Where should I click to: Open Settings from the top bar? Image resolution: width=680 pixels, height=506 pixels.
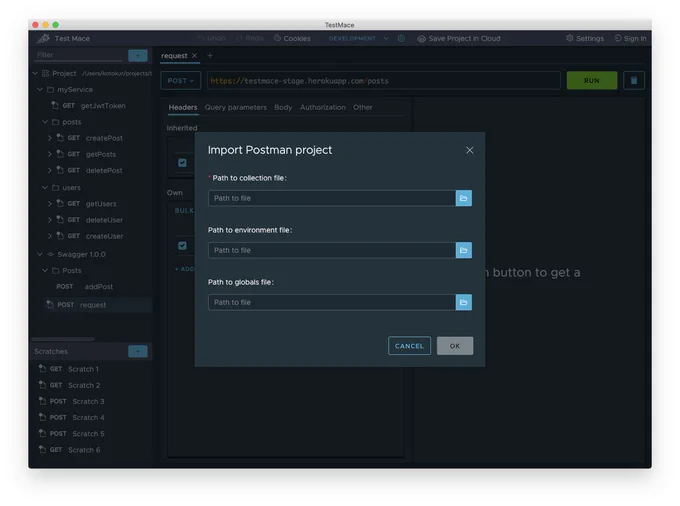[x=585, y=39]
